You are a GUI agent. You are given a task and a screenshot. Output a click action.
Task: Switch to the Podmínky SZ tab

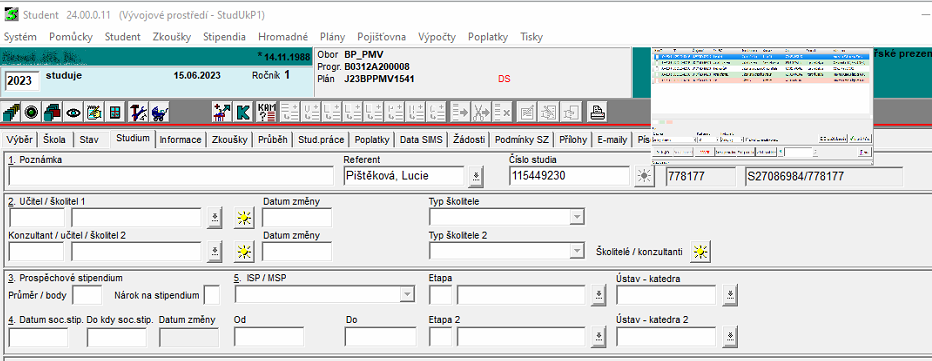pos(522,140)
